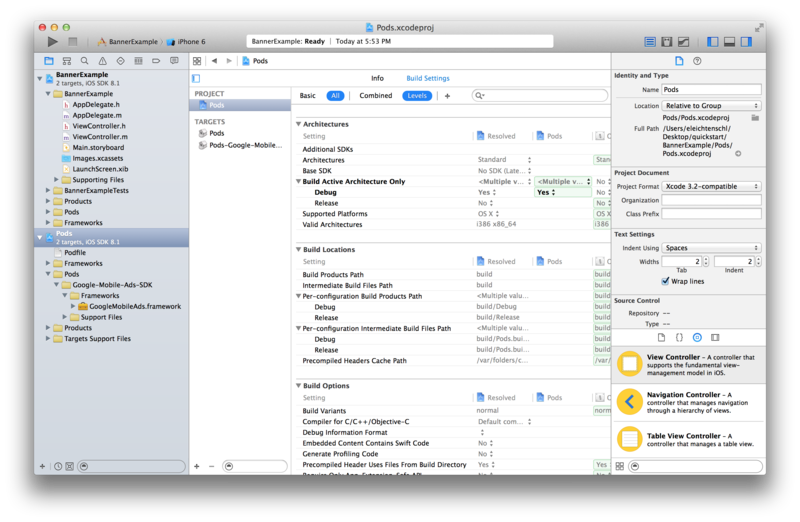The width and height of the screenshot is (800, 522).
Task: Open the search navigator magnifier icon
Action: tap(85, 61)
